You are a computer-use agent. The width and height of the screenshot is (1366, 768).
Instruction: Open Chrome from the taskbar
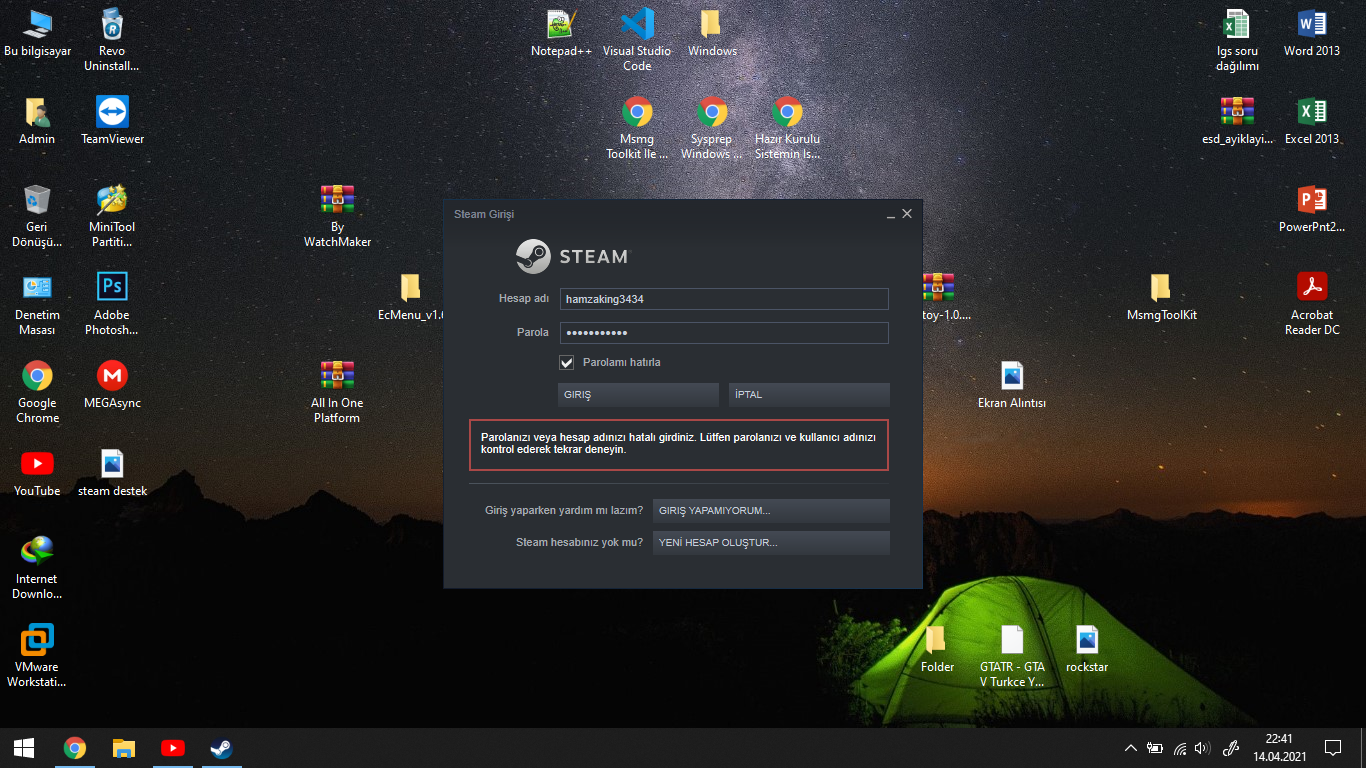click(x=74, y=748)
